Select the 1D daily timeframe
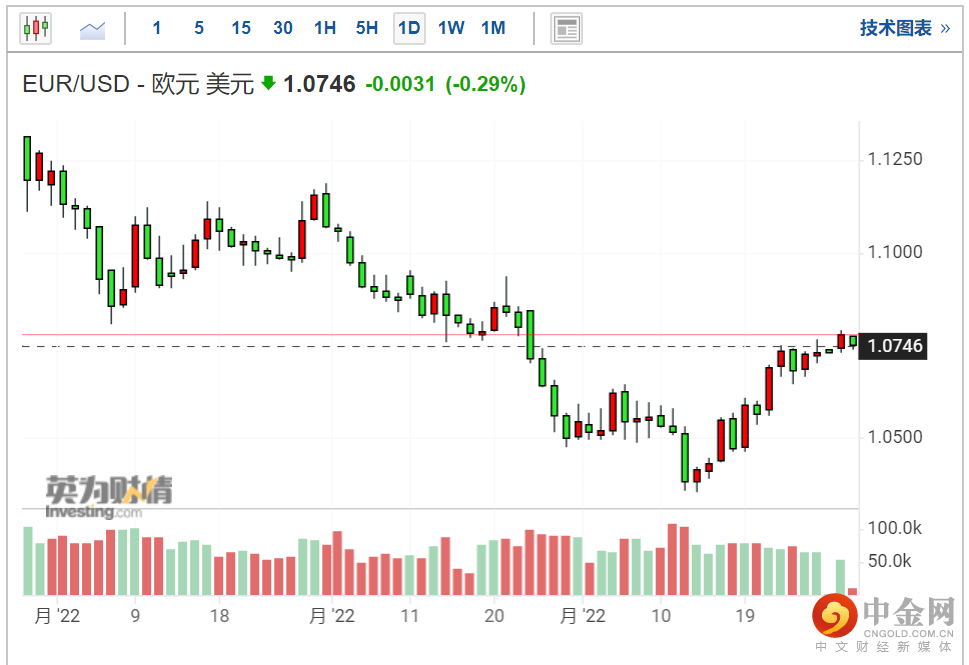Viewport: 969px width, 665px height. (x=409, y=28)
